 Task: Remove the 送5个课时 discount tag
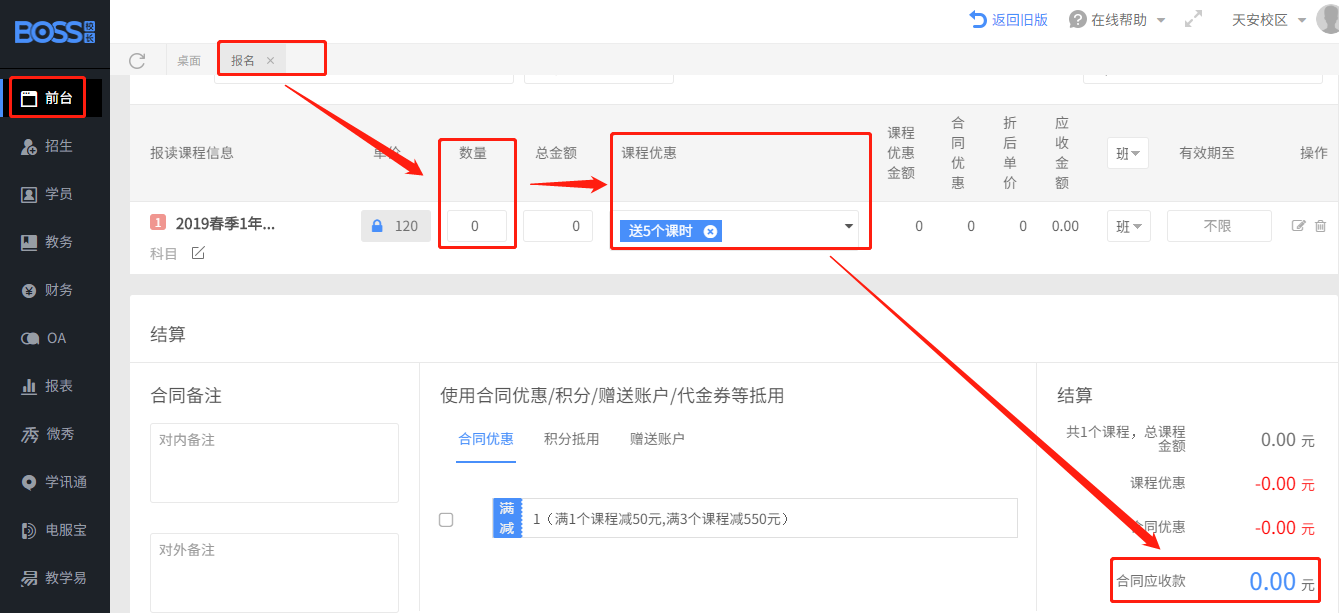(x=710, y=231)
